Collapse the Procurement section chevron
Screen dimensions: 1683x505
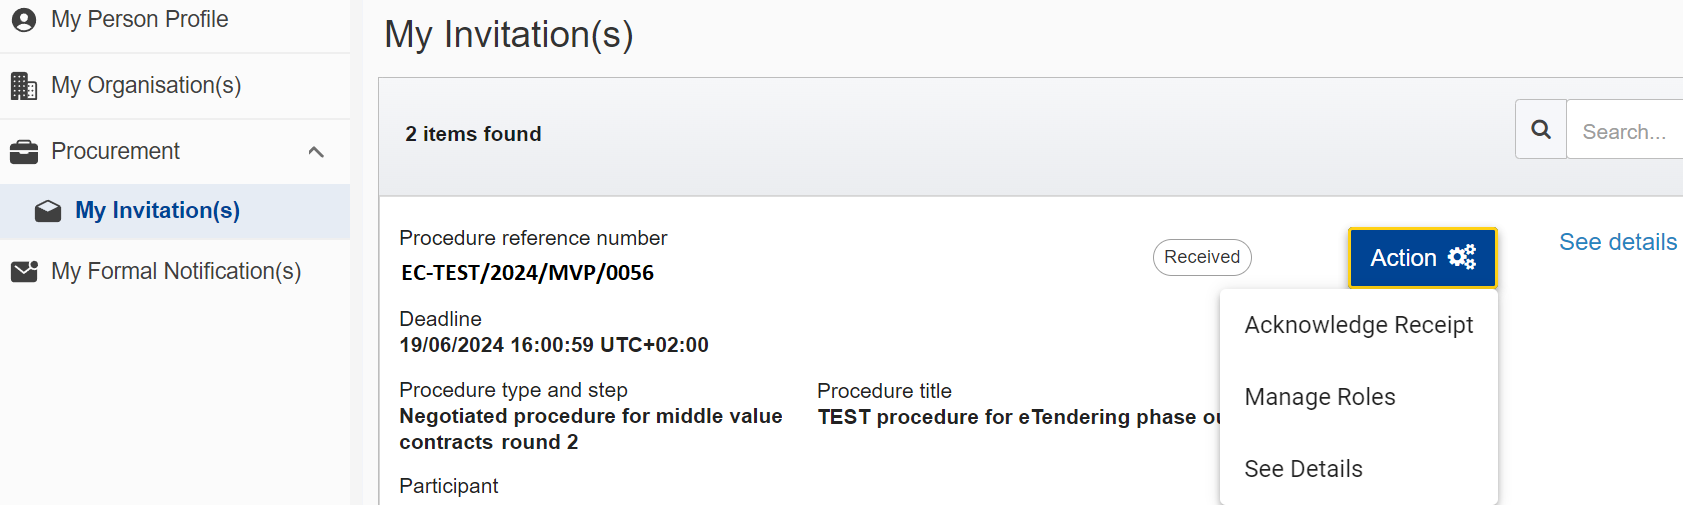coord(316,152)
